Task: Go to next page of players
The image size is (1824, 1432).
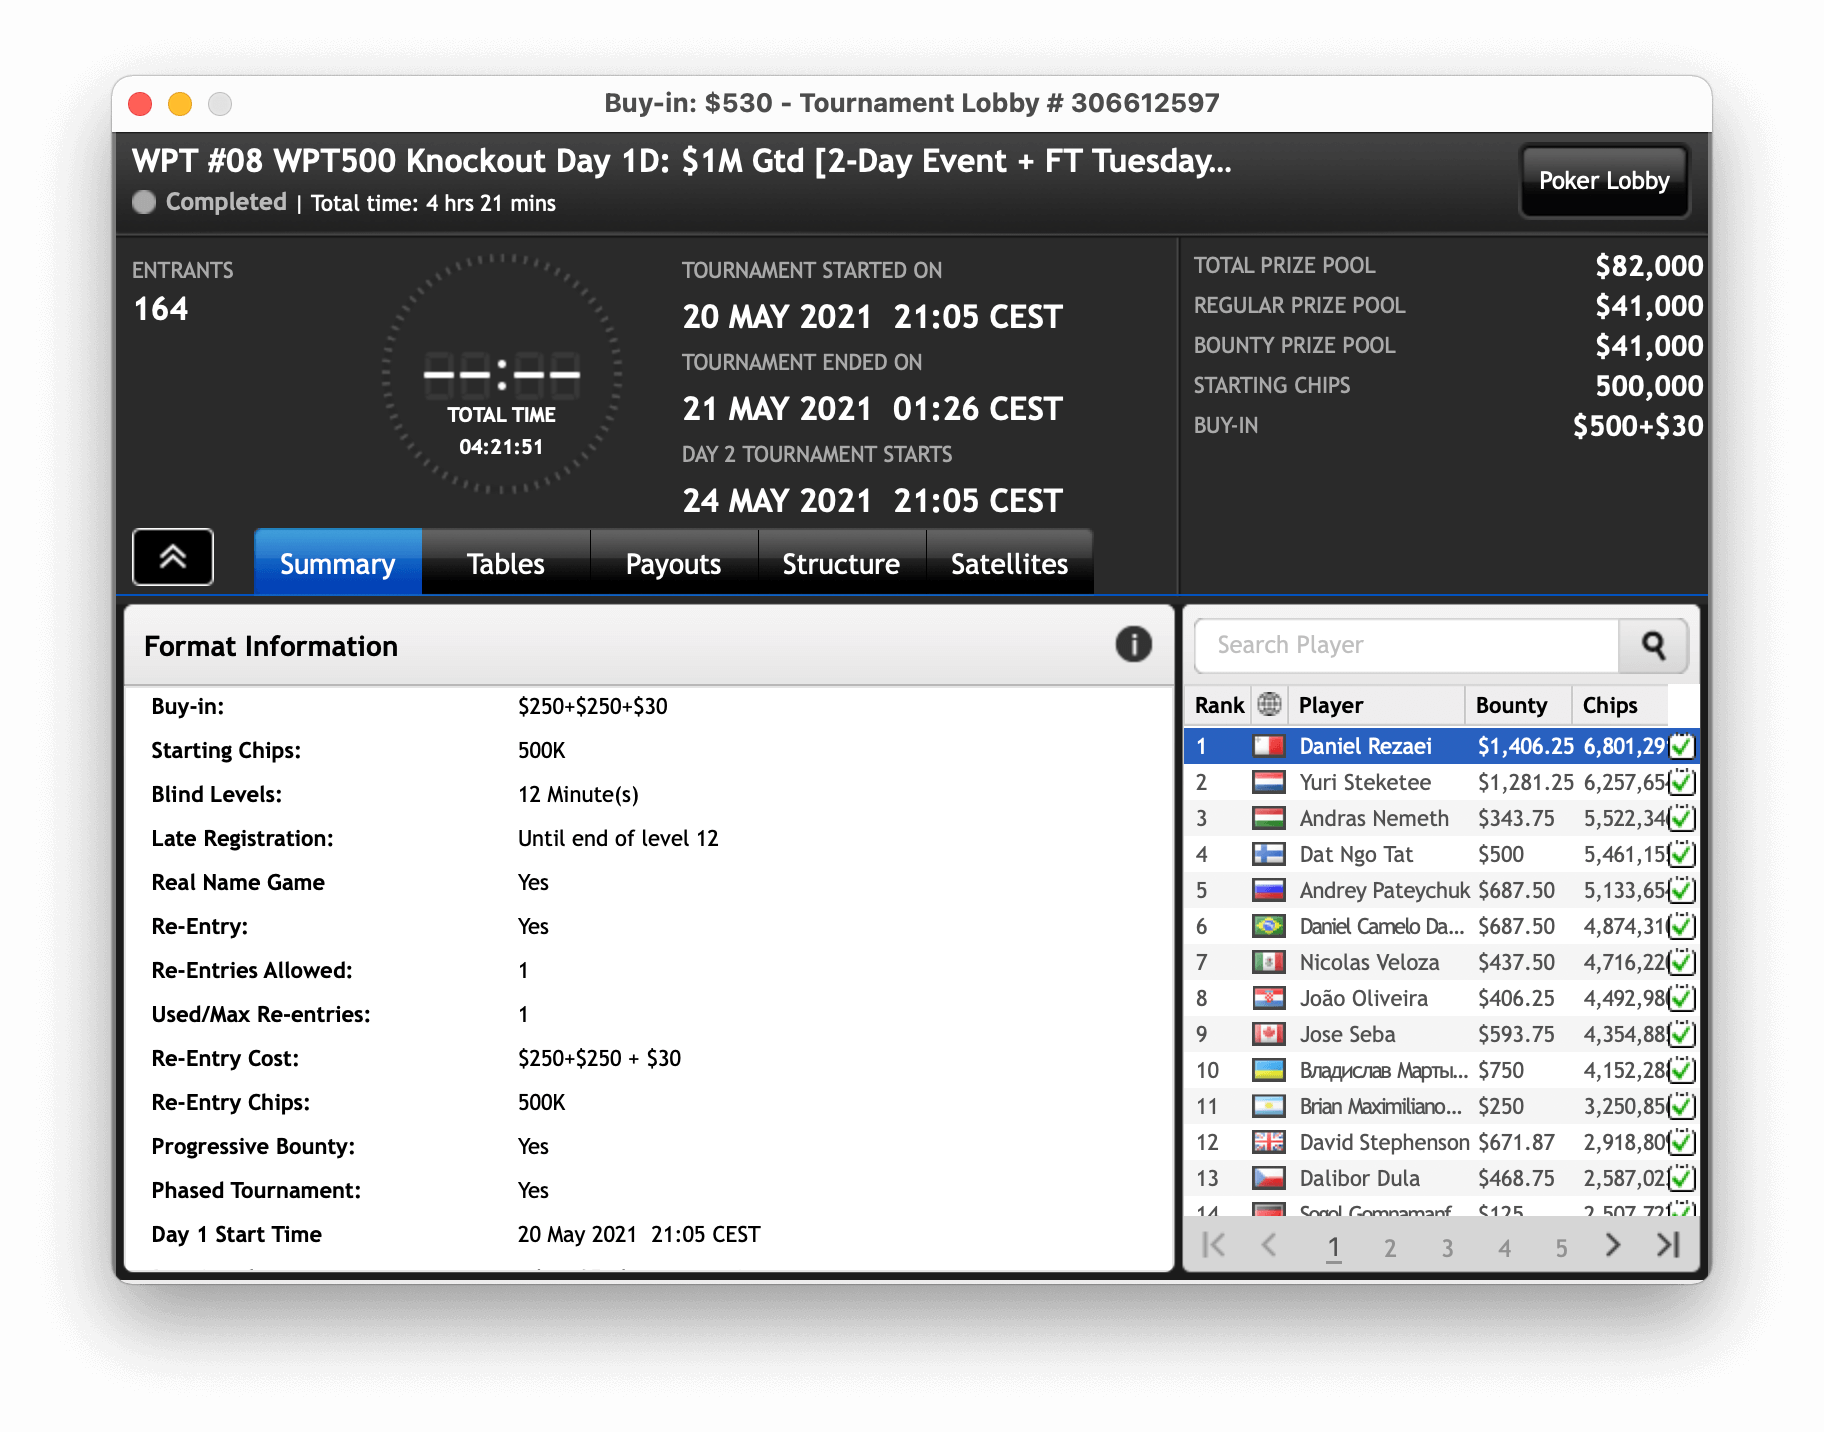Action: 1612,1245
